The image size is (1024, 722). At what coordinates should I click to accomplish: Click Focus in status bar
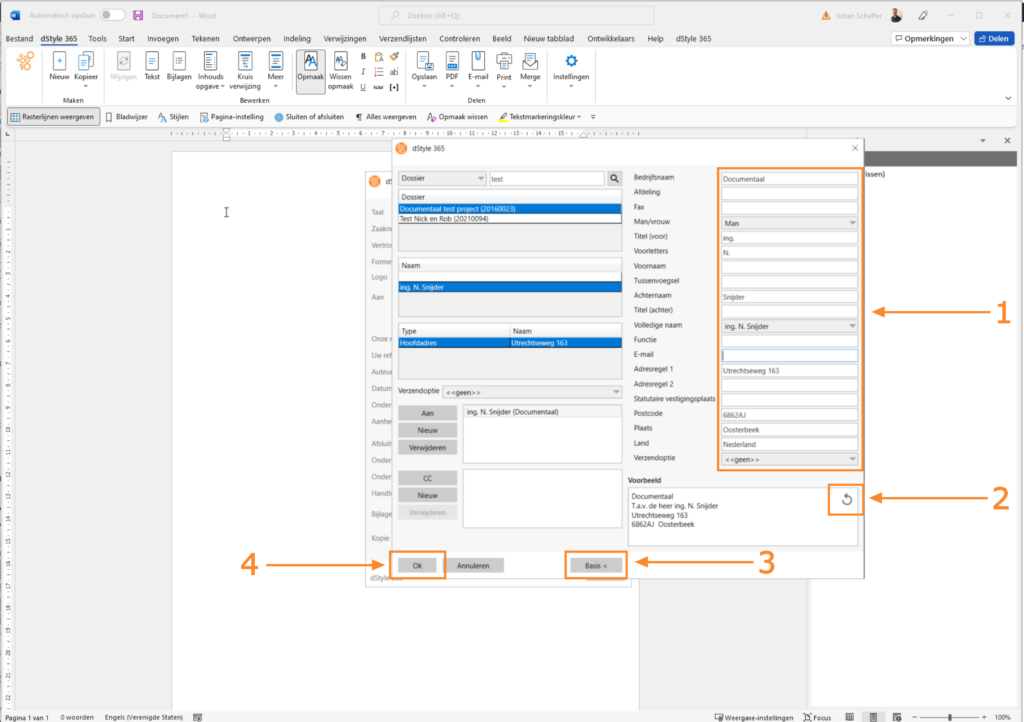817,717
